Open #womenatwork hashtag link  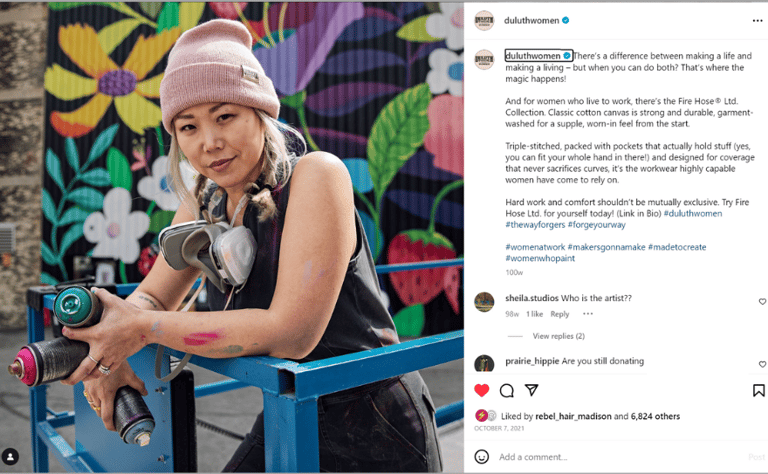pyautogui.click(x=535, y=247)
